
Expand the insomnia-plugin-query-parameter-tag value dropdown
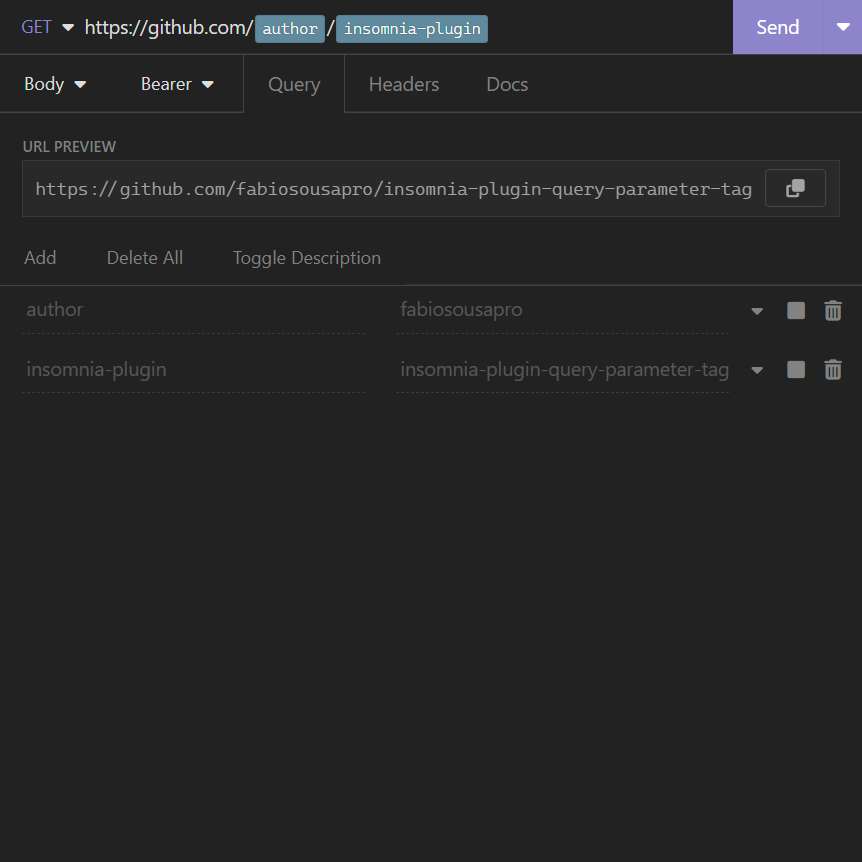point(757,369)
